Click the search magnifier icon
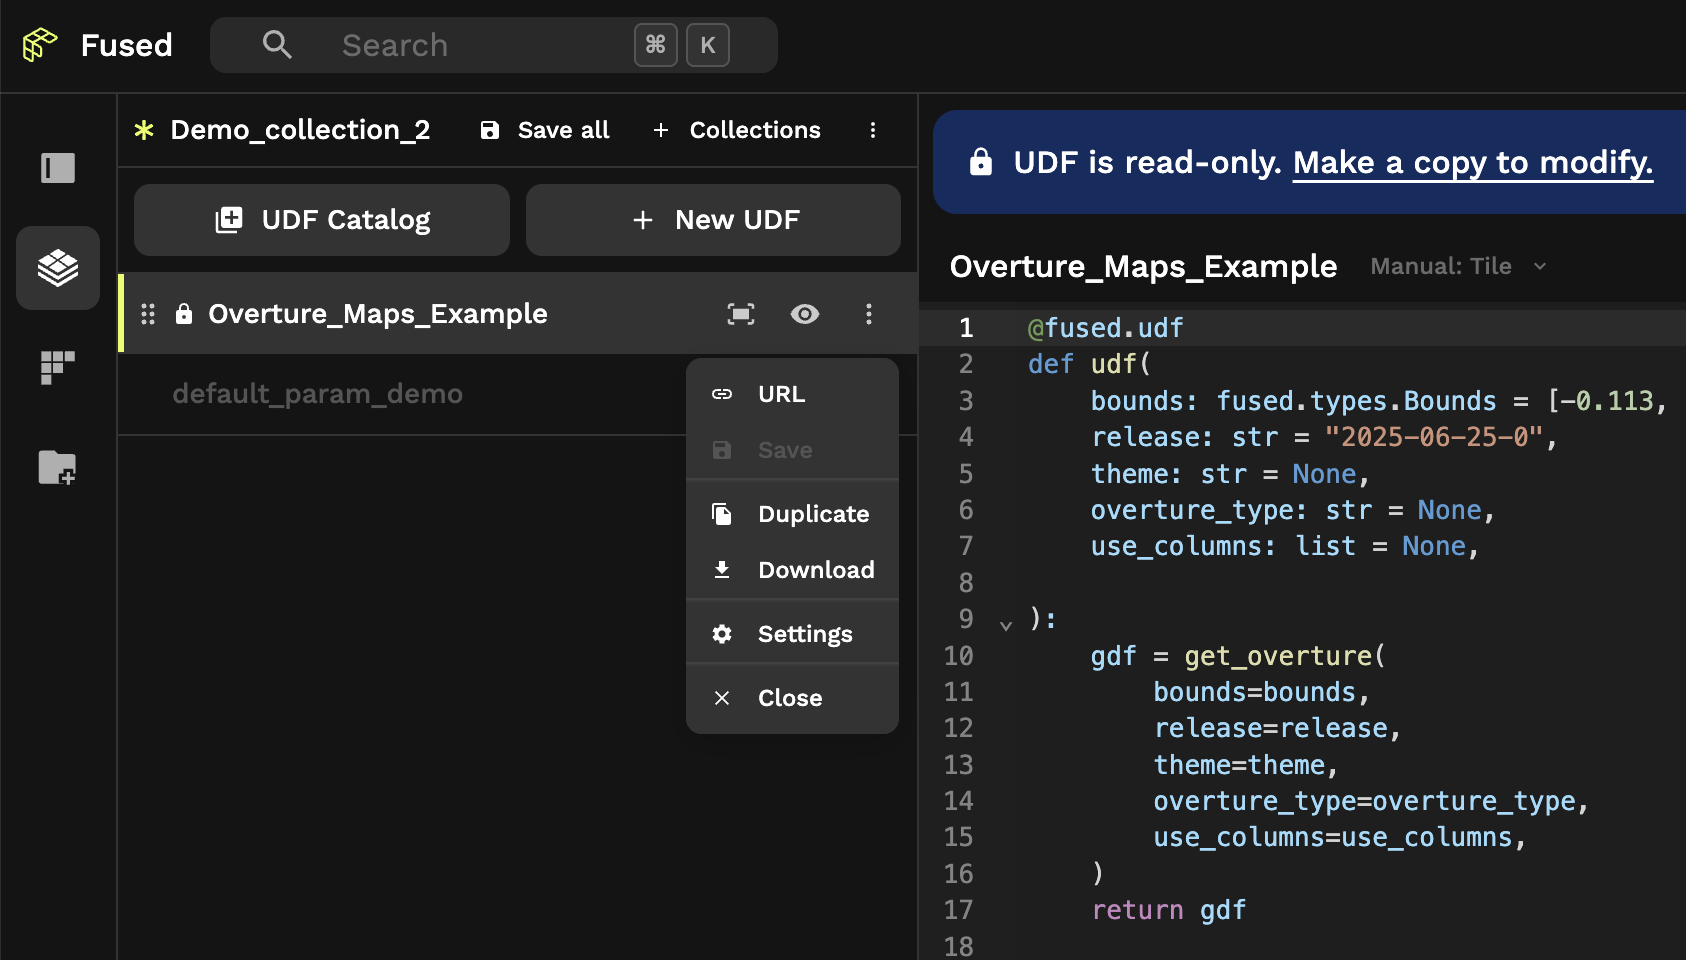1686x960 pixels. [277, 45]
